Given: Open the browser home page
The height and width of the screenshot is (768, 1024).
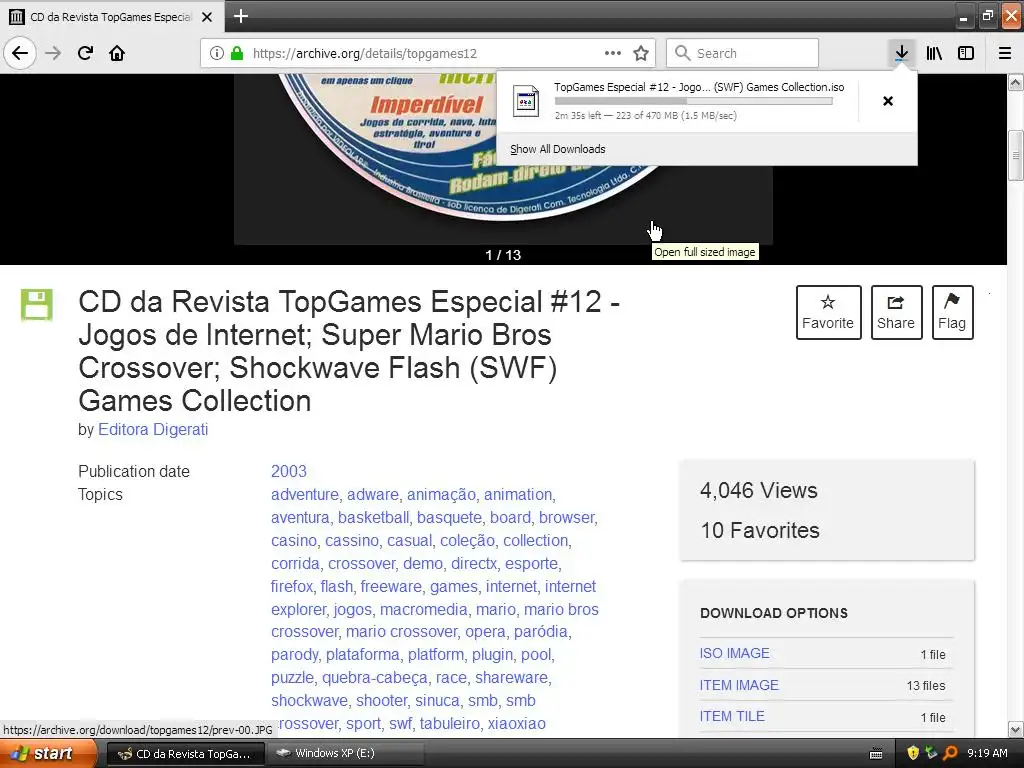Looking at the screenshot, I should 117,53.
